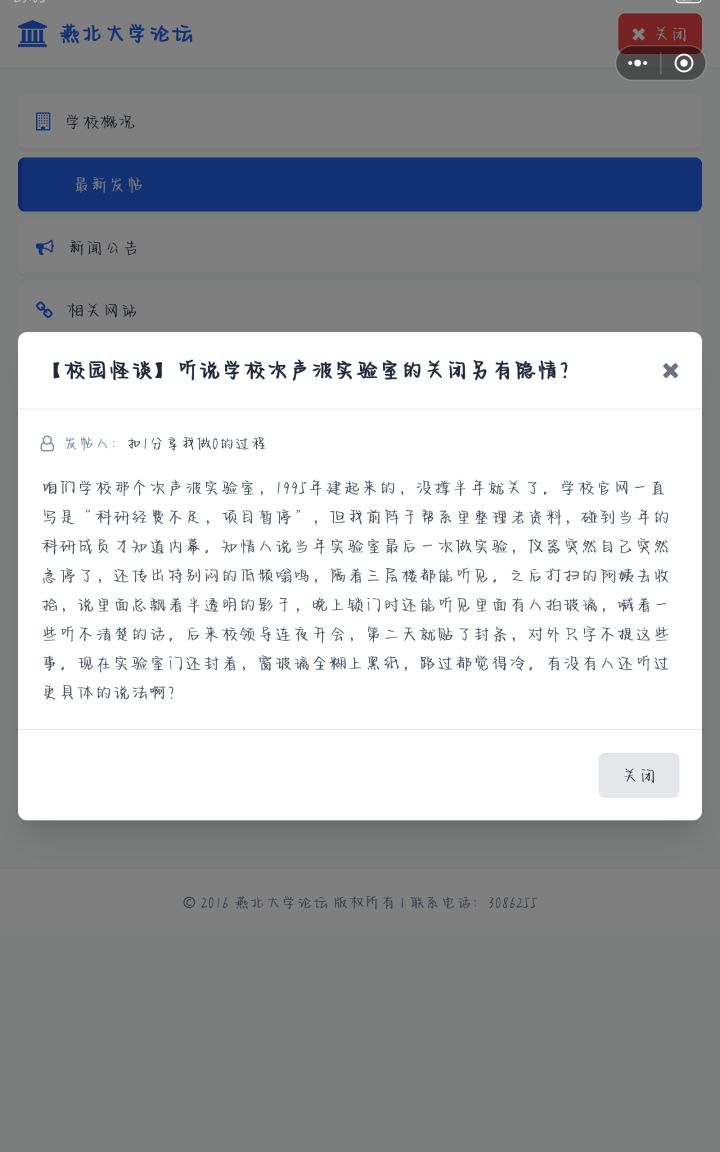Click the poster's user avatar icon
720x1152 pixels.
(47, 443)
